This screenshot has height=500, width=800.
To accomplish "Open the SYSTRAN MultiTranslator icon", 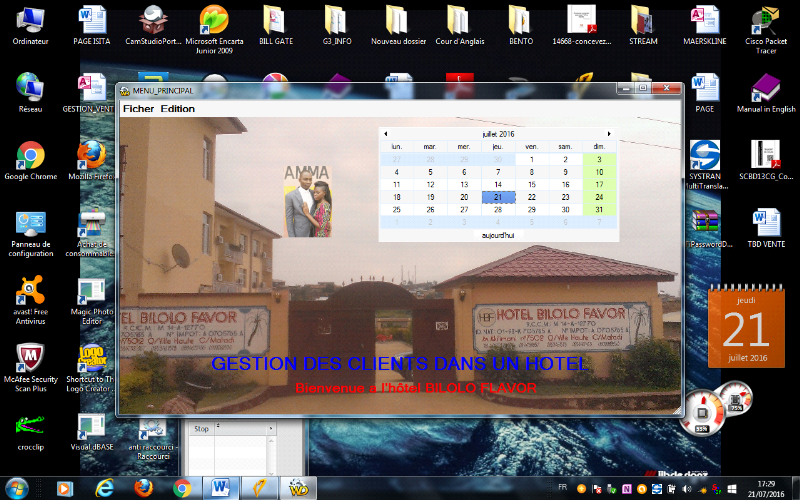I will click(x=705, y=164).
